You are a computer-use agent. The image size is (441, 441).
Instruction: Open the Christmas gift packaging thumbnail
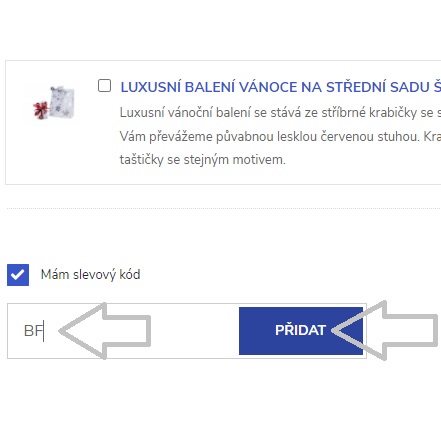click(x=54, y=103)
